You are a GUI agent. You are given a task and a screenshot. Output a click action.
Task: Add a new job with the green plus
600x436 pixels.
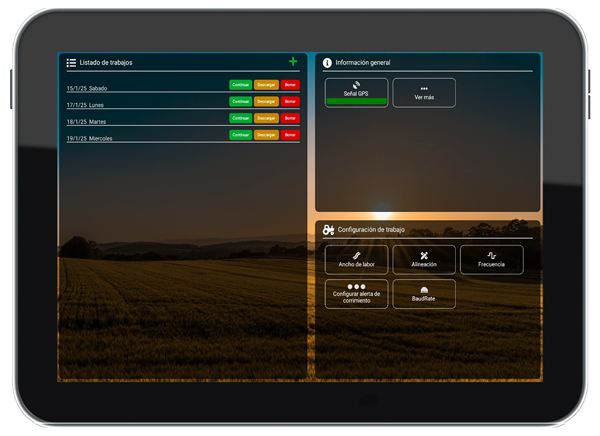293,62
